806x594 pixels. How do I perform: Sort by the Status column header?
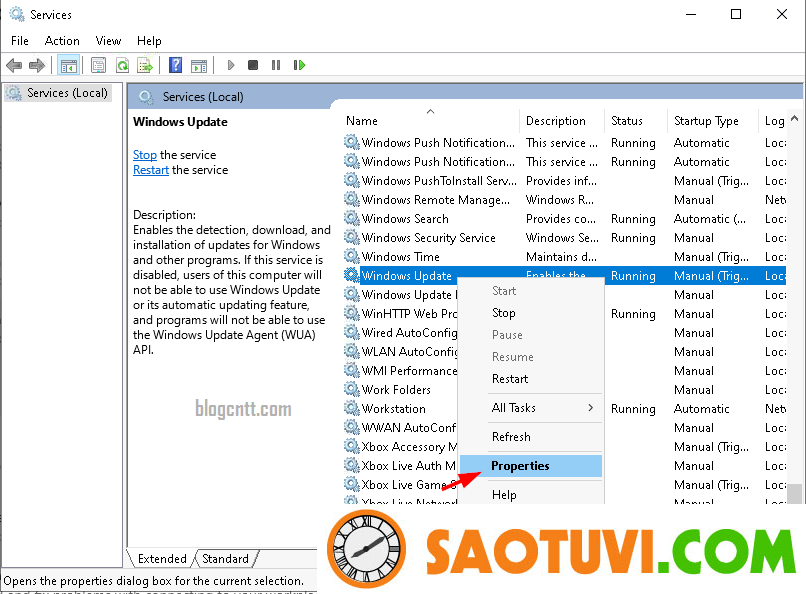point(636,121)
